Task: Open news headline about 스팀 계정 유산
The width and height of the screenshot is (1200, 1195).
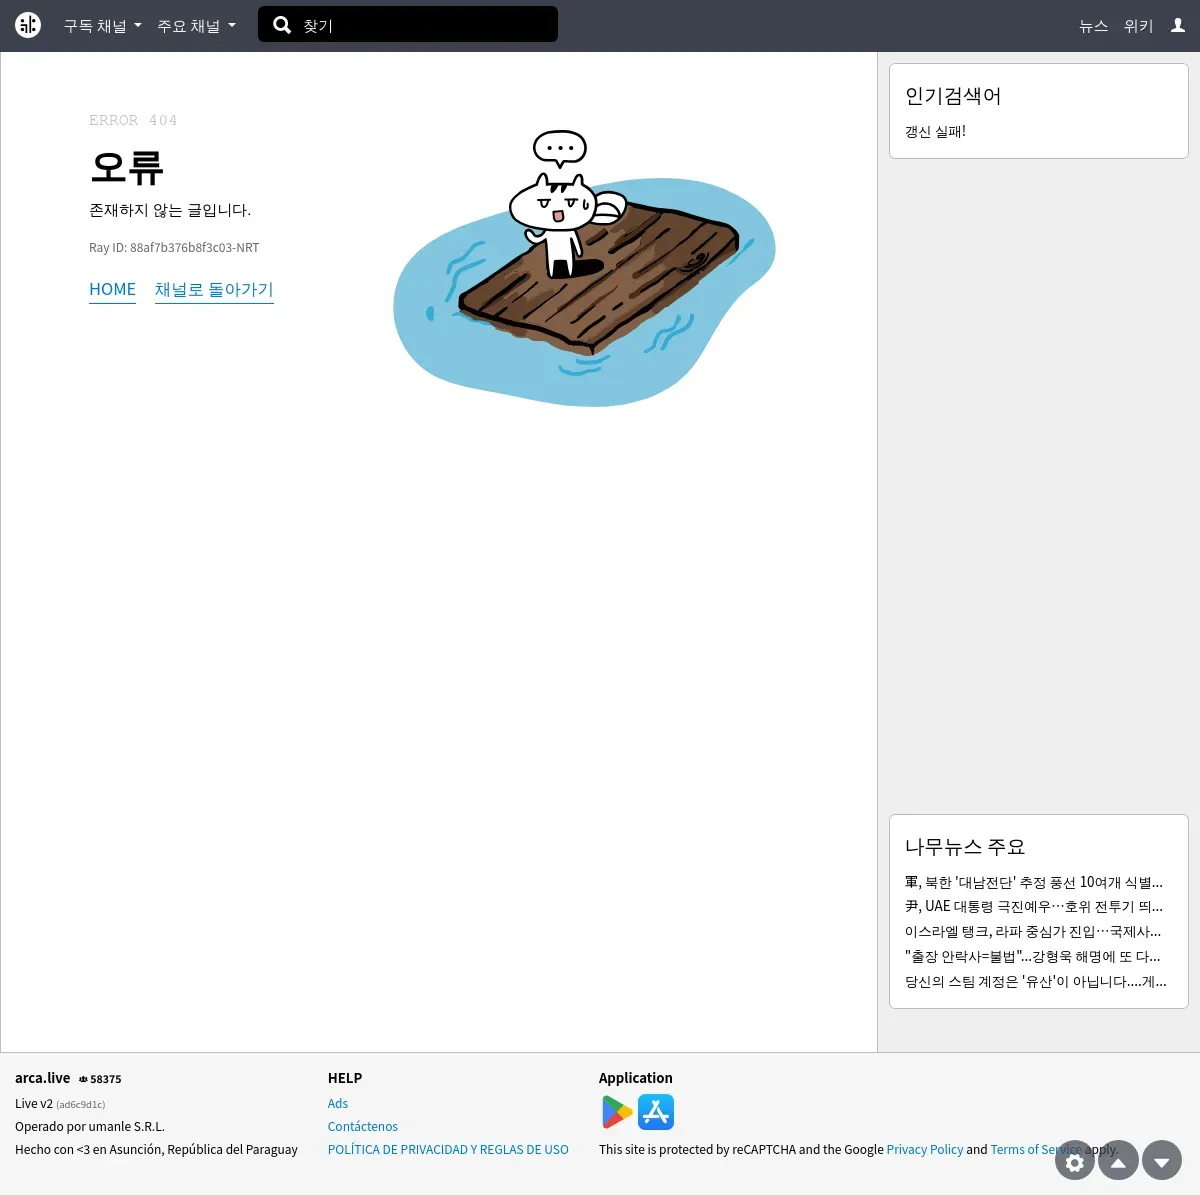Action: 1036,982
